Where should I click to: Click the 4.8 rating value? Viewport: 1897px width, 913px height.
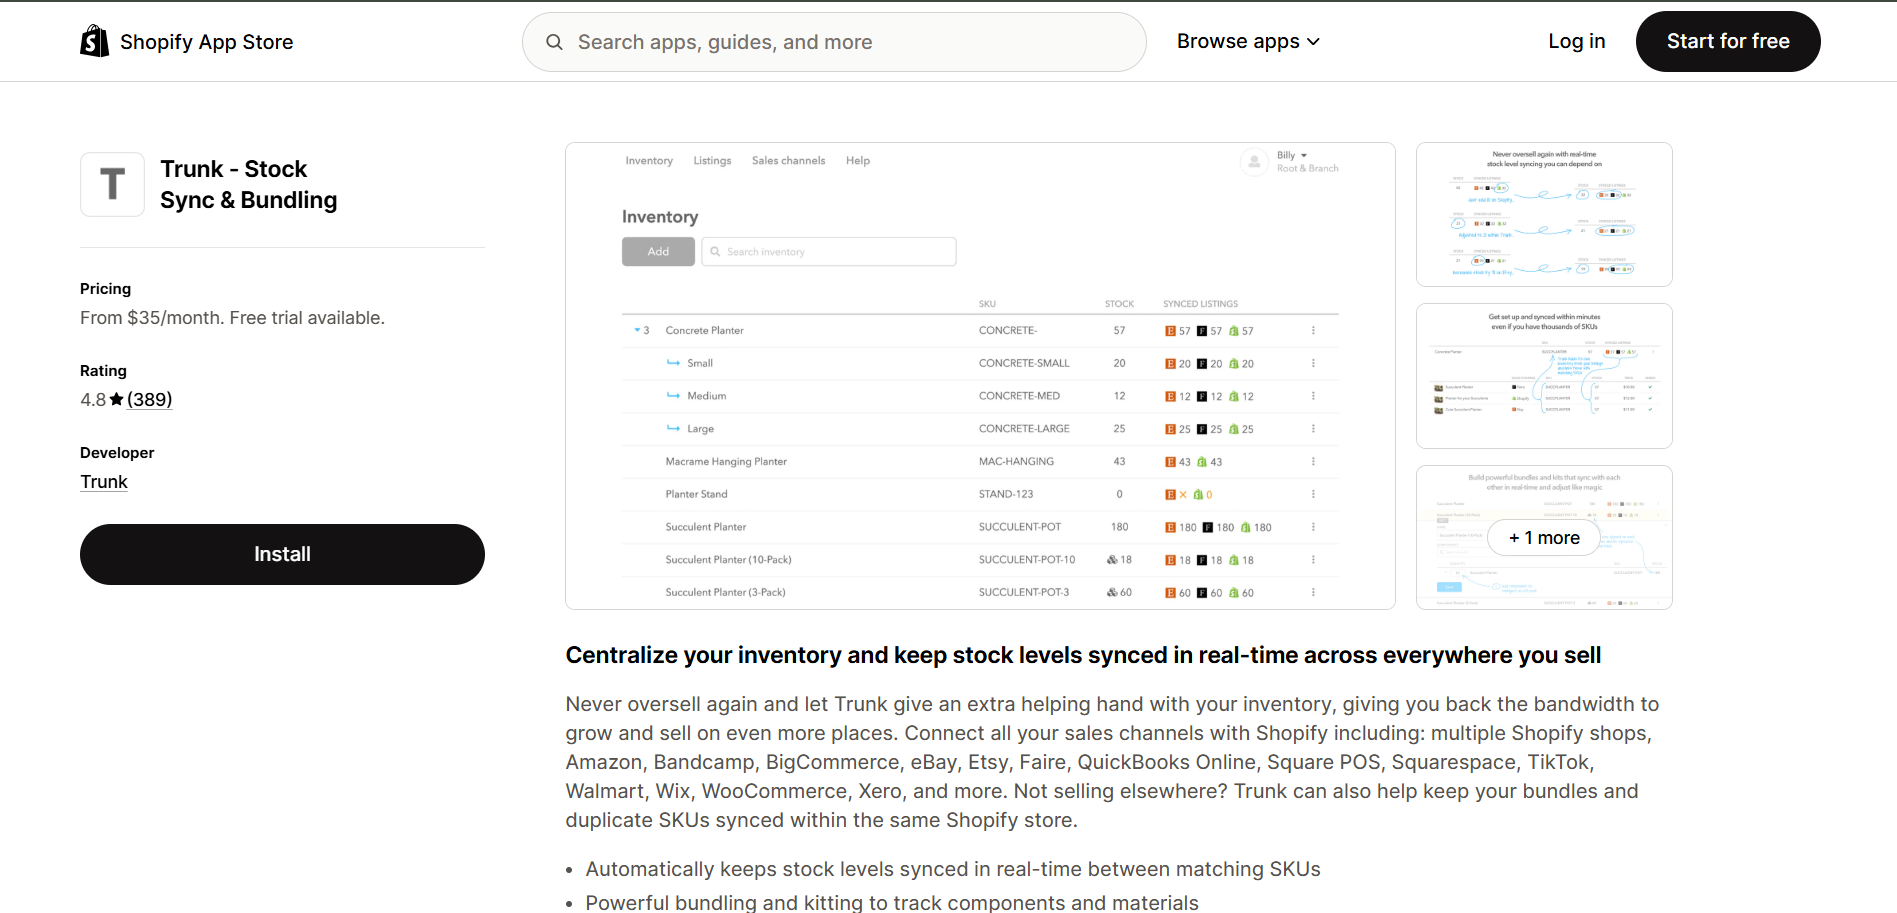93,399
